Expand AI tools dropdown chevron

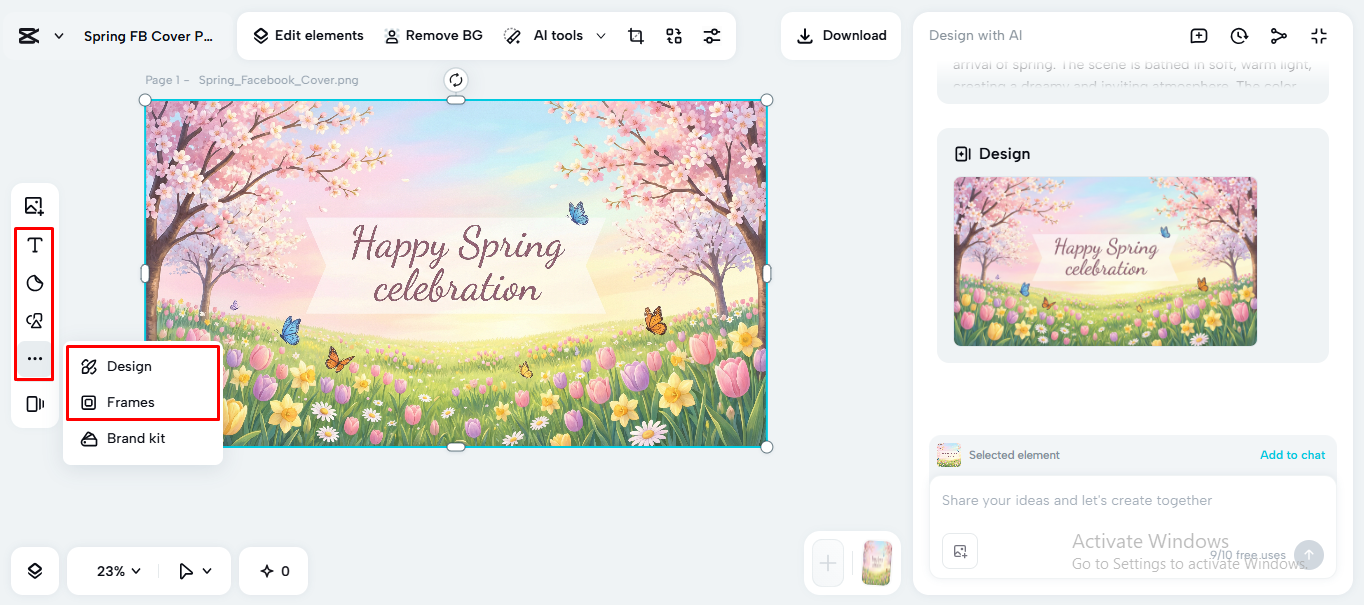[x=601, y=36]
